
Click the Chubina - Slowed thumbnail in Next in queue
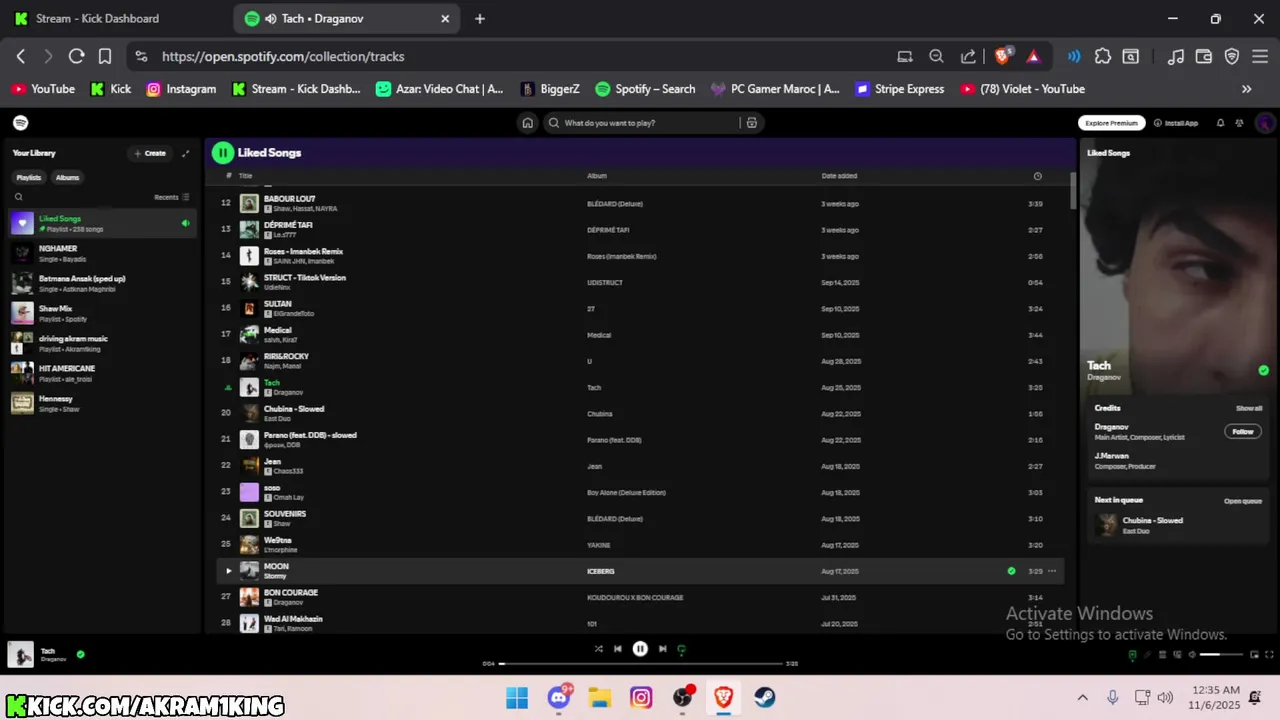[x=1106, y=525]
